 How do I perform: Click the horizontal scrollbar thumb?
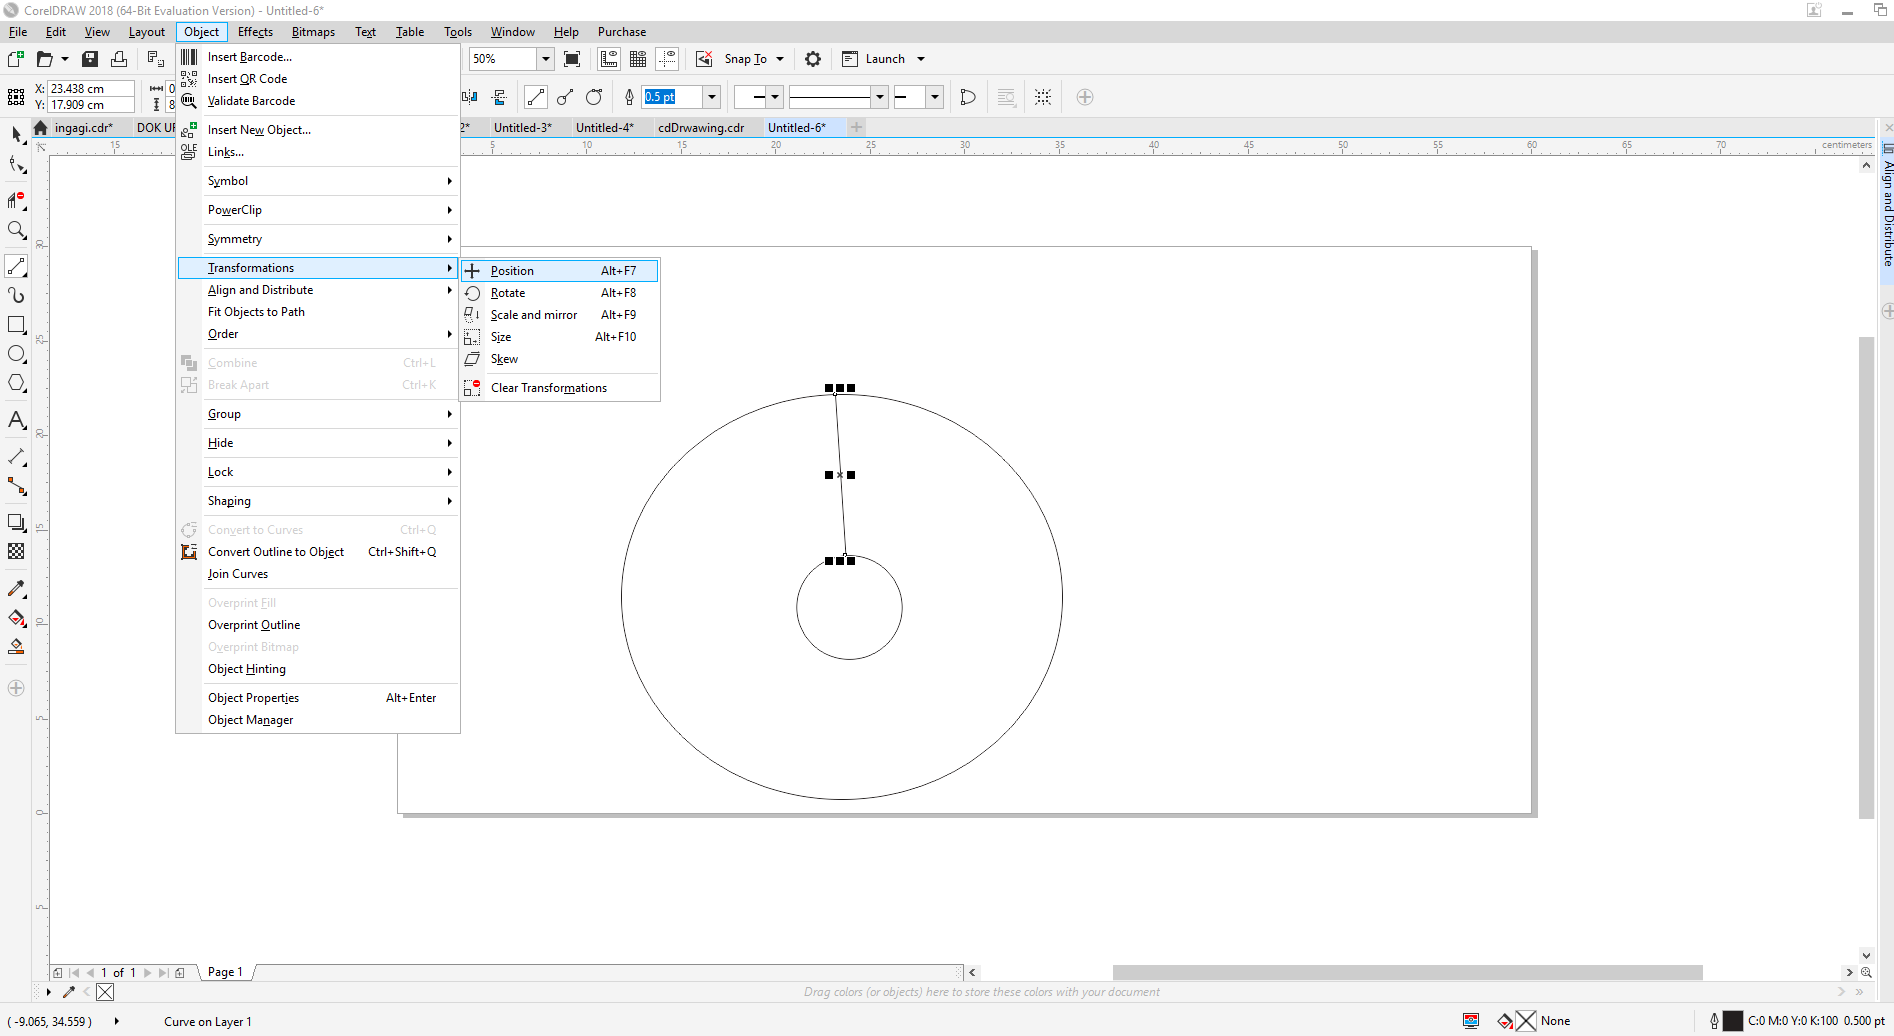pyautogui.click(x=1407, y=972)
